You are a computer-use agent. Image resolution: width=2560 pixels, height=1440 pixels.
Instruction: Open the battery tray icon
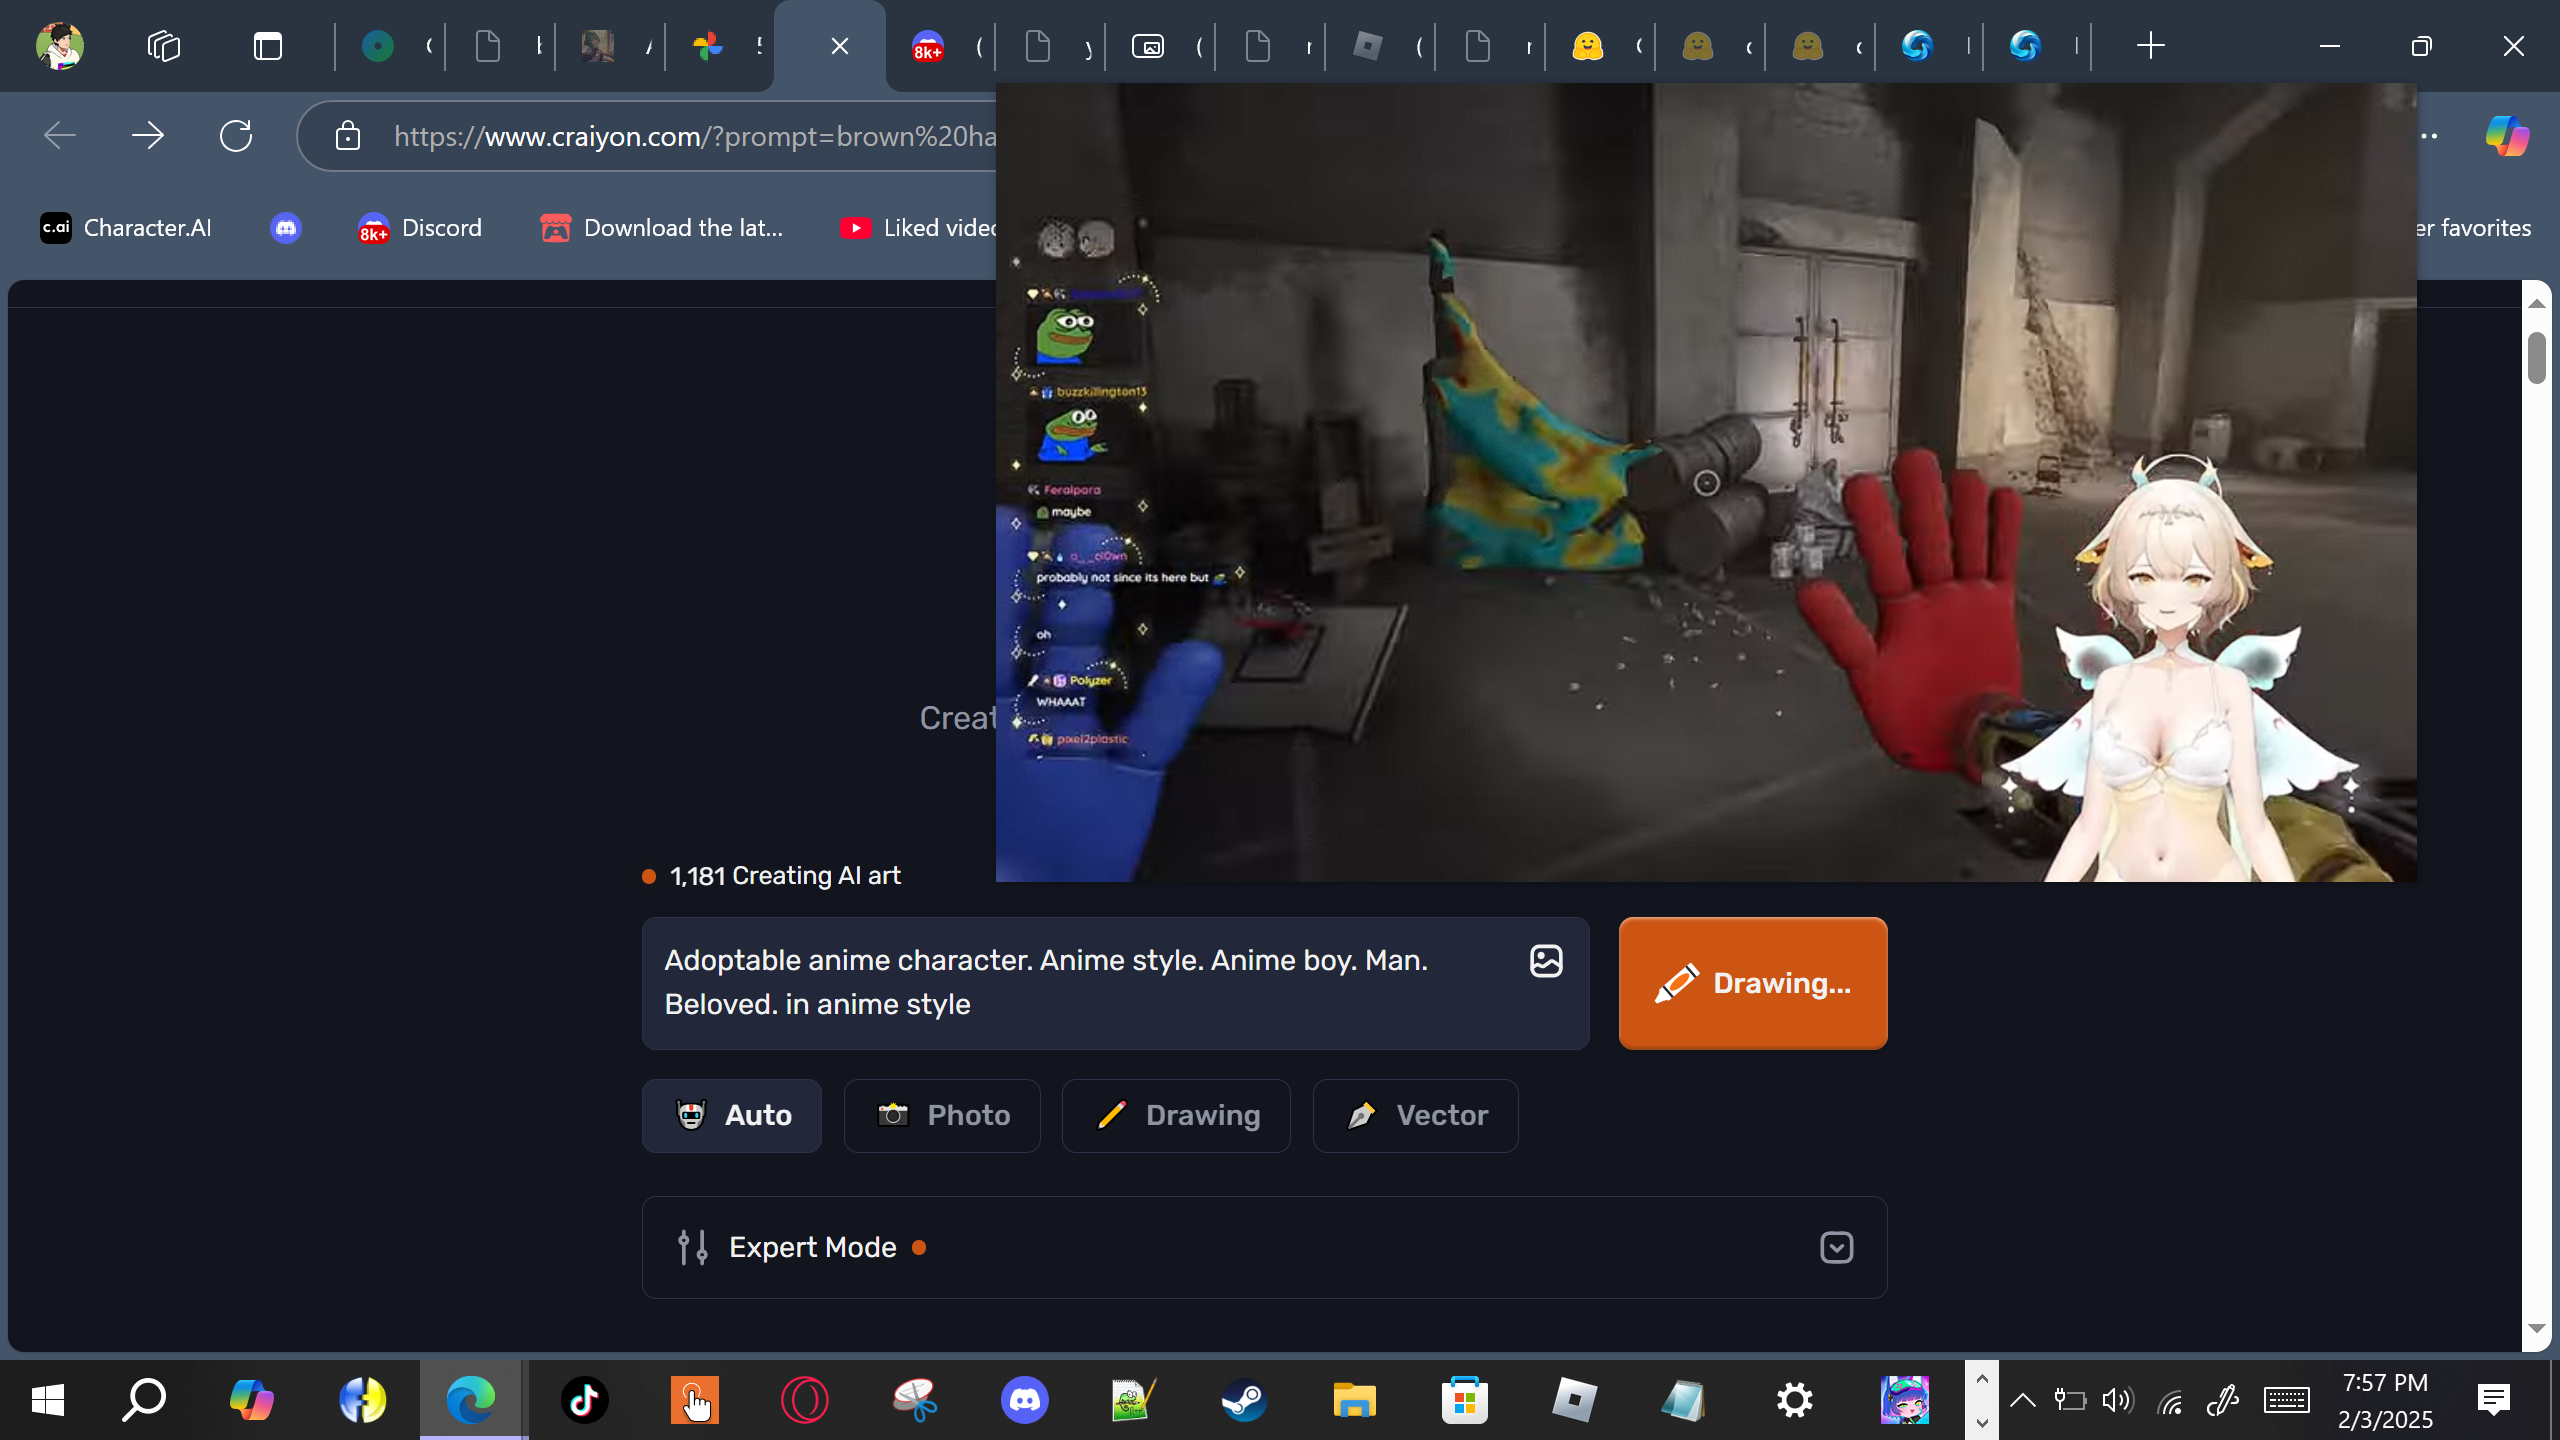pyautogui.click(x=2069, y=1400)
